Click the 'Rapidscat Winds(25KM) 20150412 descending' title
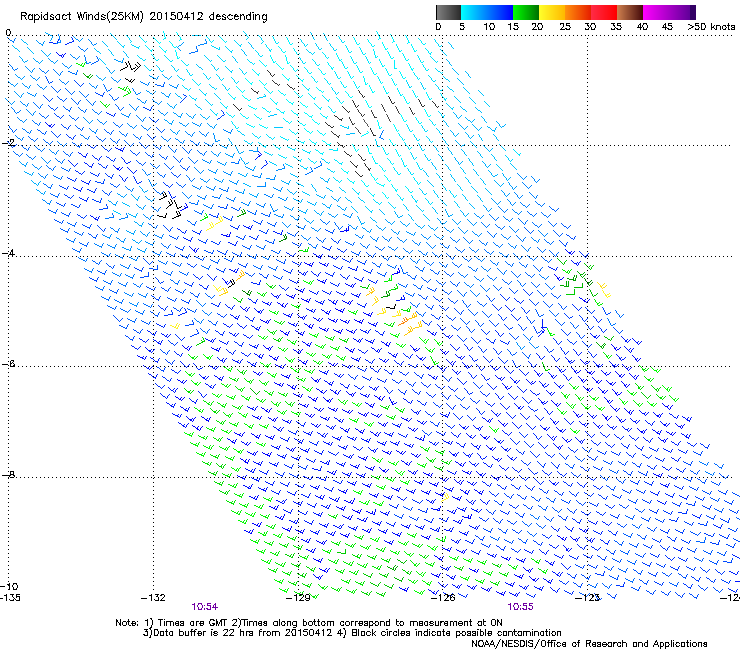Viewport: 740px width, 650px height. 143,17
